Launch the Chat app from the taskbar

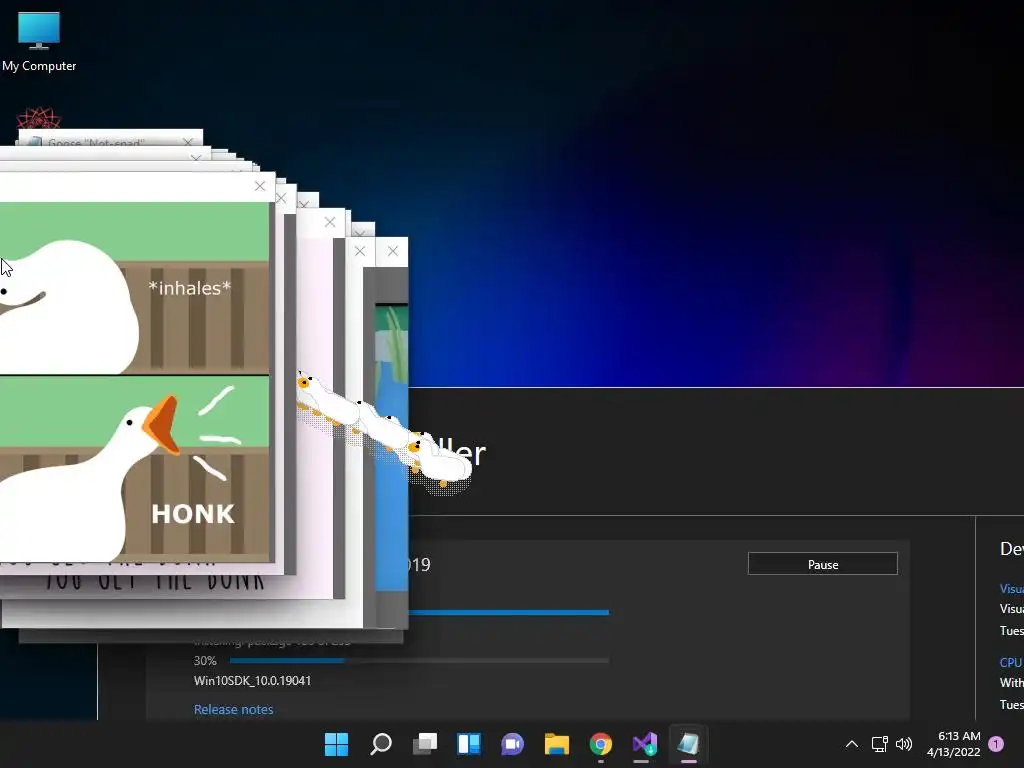513,744
